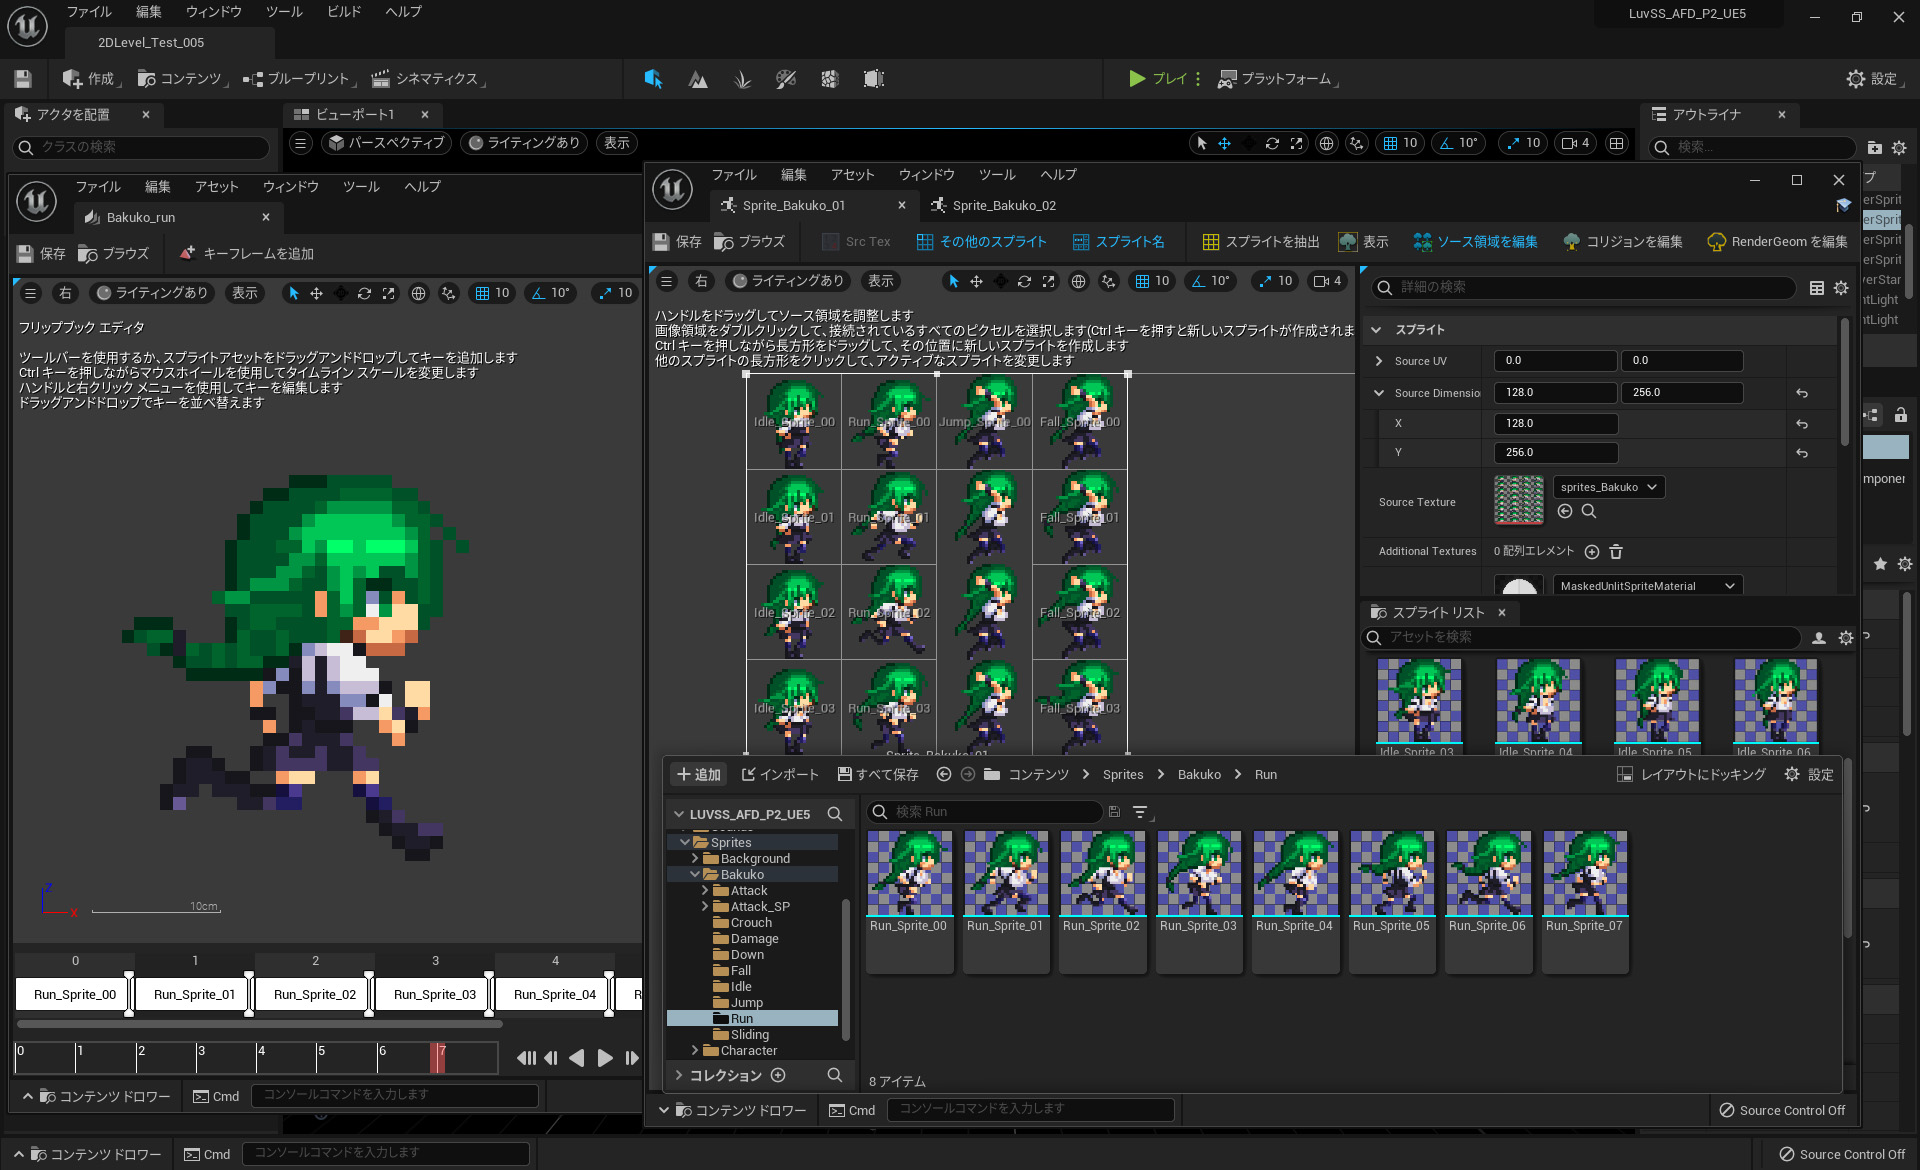Open content browser filter icon
This screenshot has height=1170, width=1920.
(1140, 812)
